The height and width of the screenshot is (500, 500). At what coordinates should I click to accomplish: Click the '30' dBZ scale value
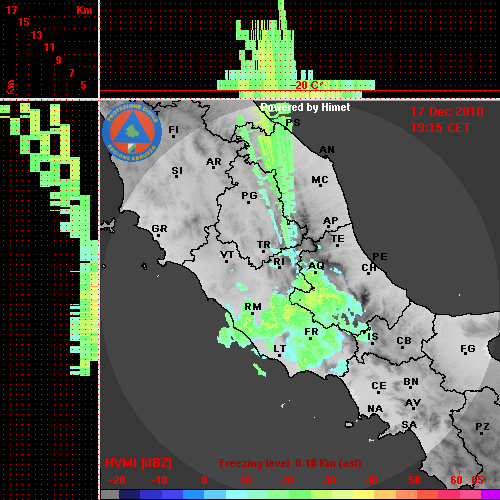click(329, 480)
